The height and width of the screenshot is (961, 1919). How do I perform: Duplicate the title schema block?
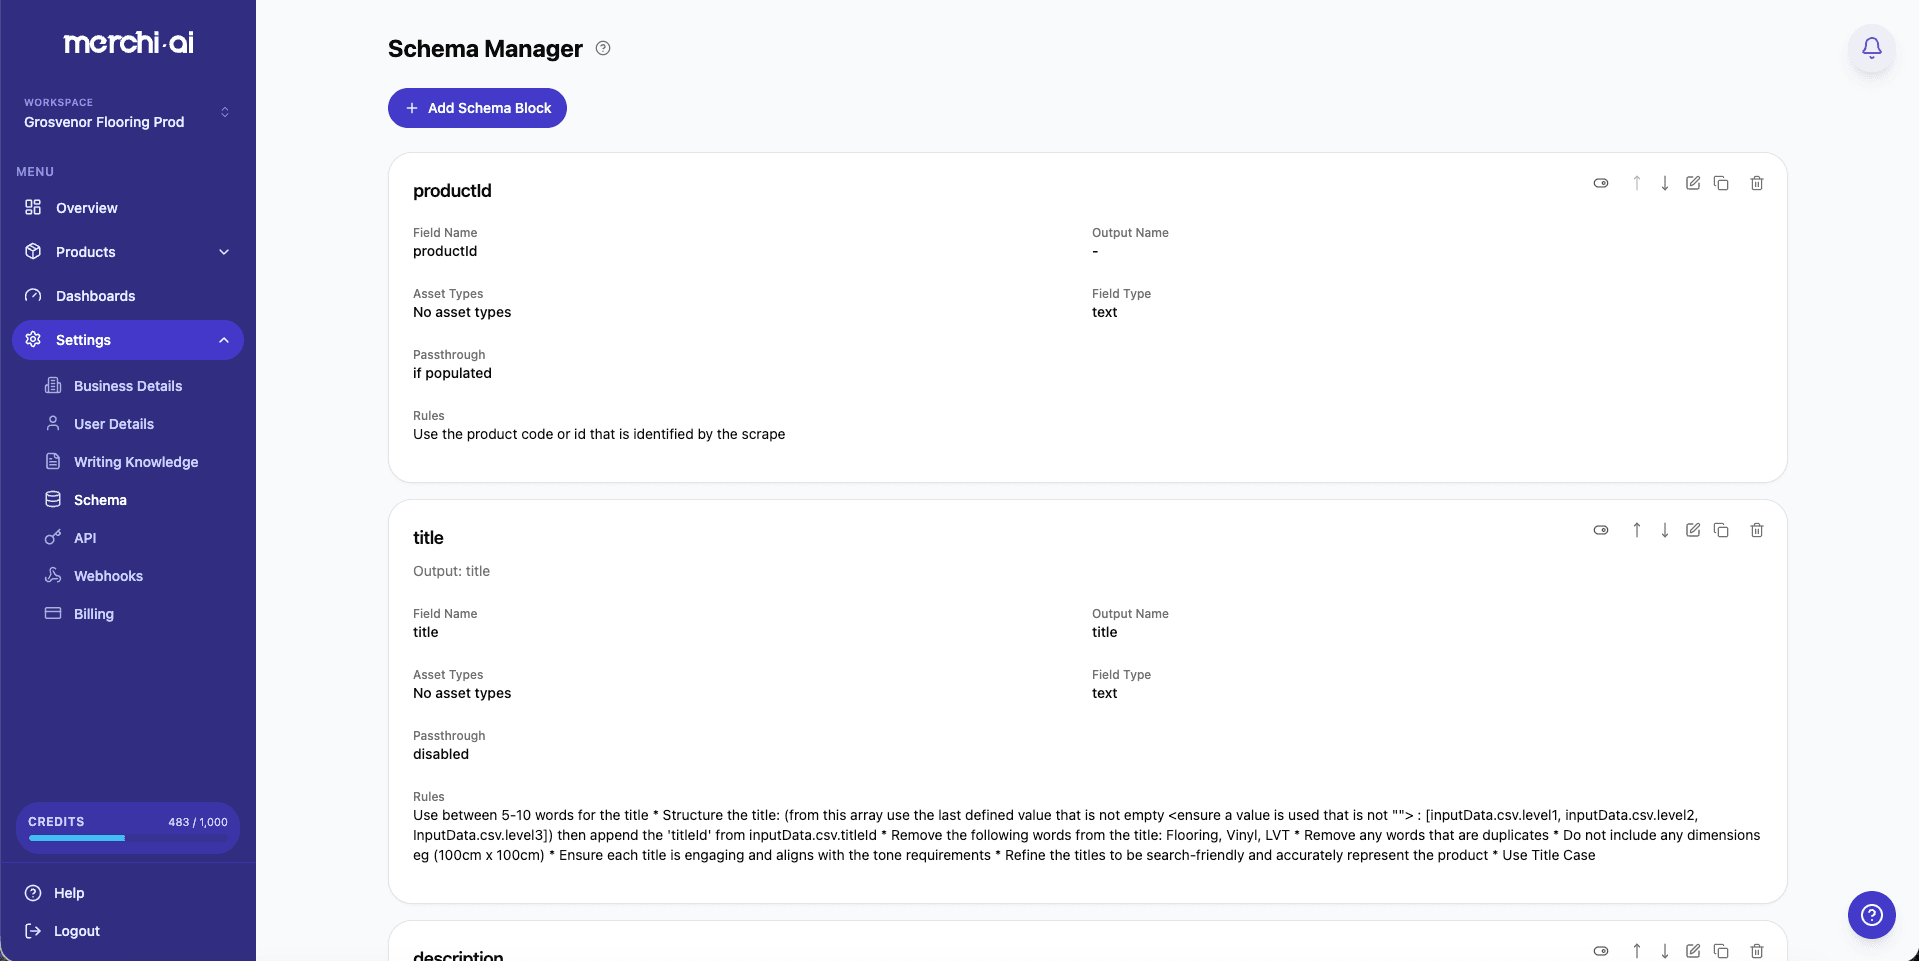coord(1721,530)
